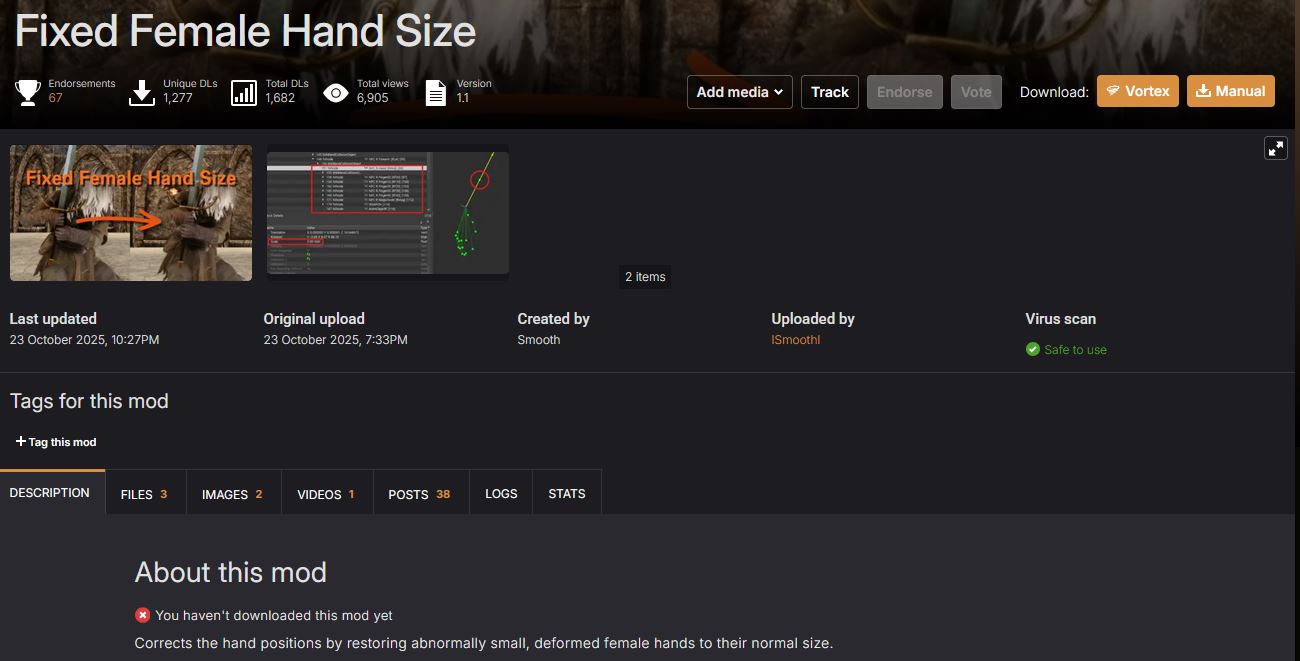Image resolution: width=1300 pixels, height=661 pixels.
Task: Click the mod title Fixed Female Hand Size
Action: tap(245, 32)
